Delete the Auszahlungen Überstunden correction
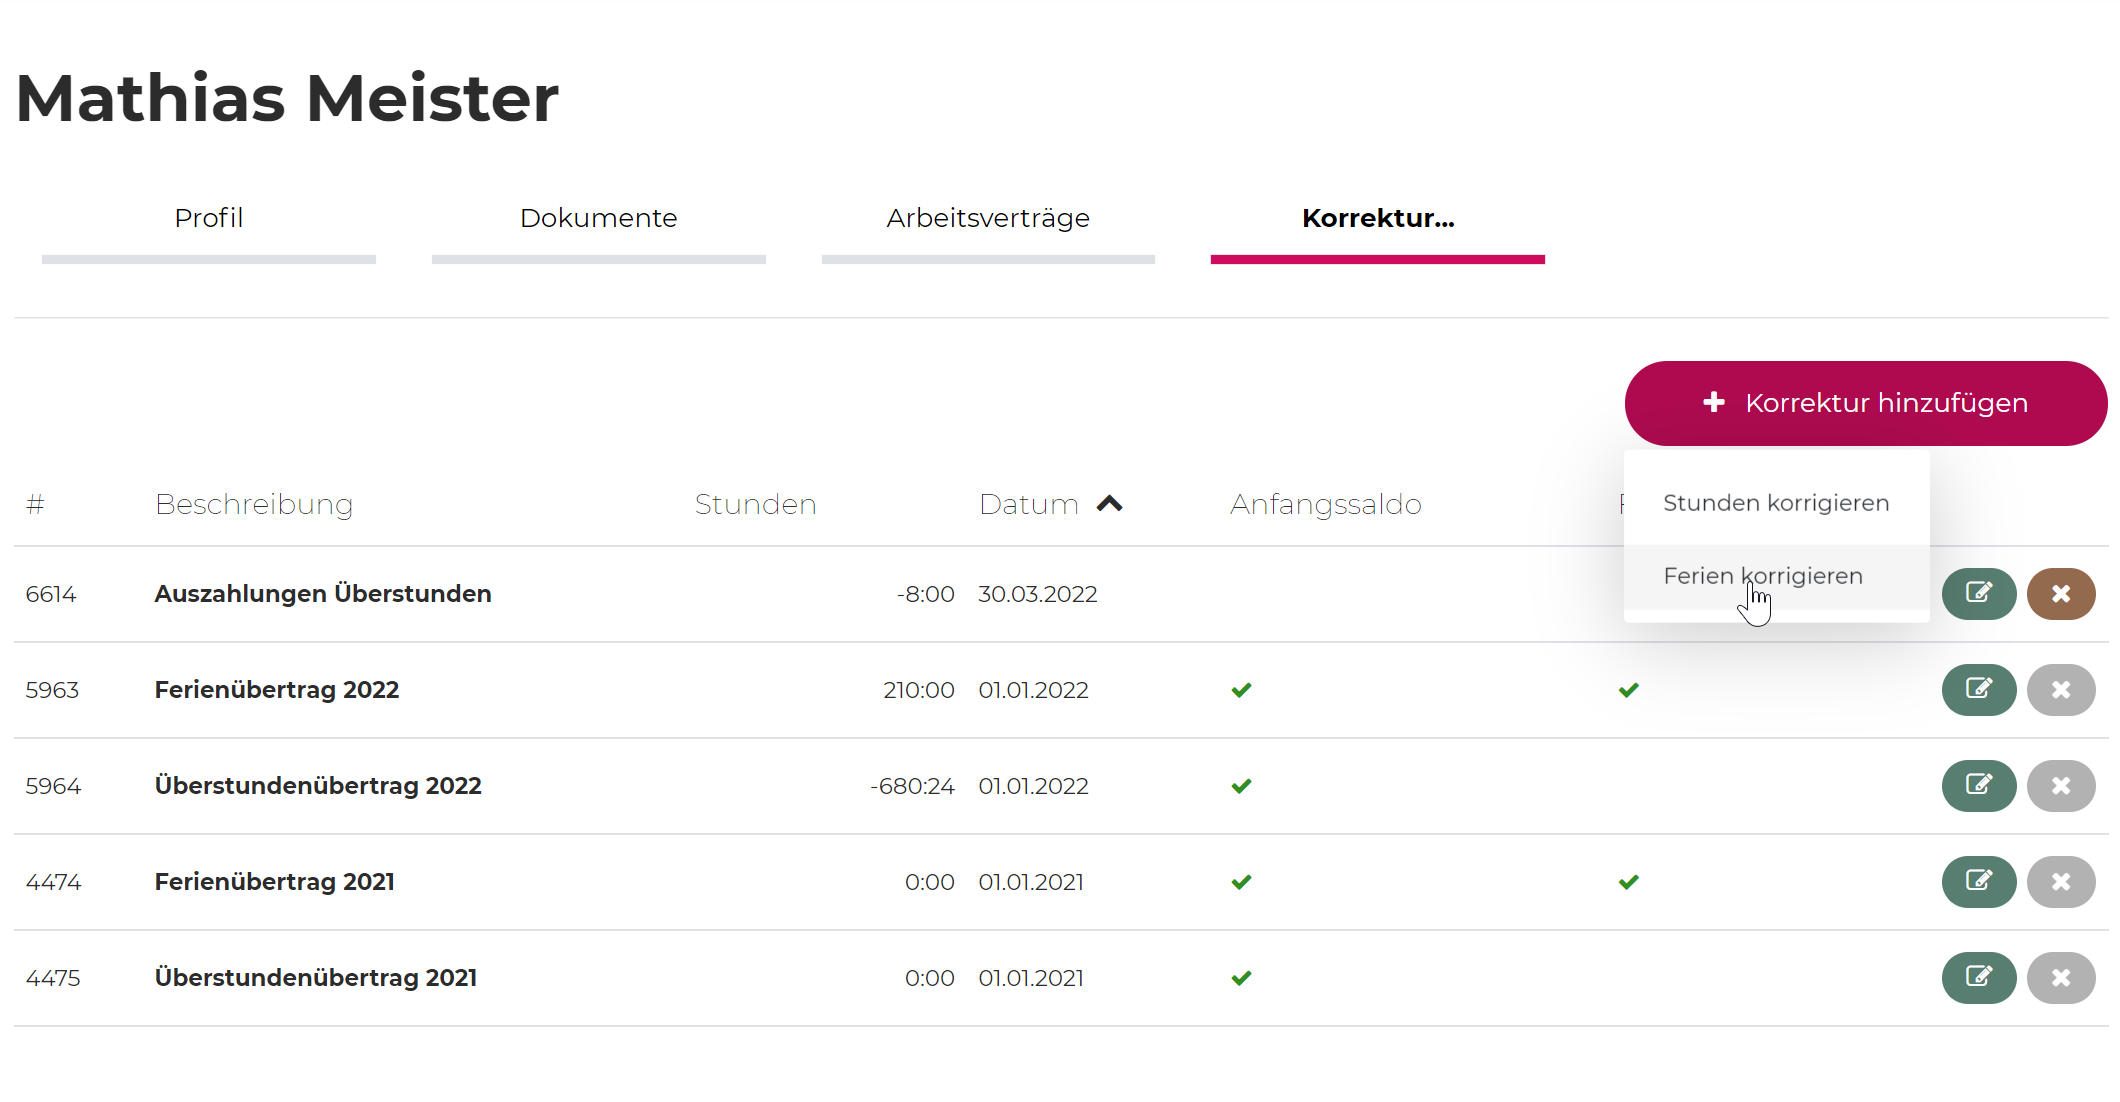 tap(2060, 594)
